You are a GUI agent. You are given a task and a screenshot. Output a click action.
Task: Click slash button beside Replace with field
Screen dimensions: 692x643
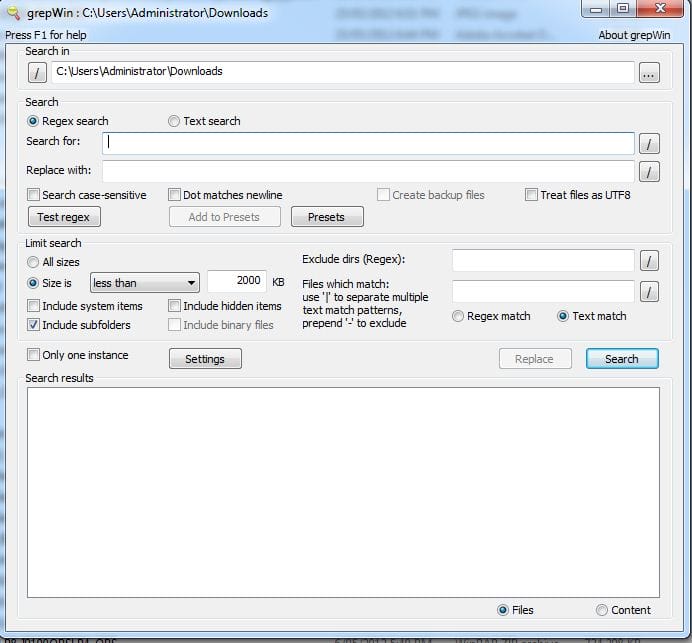click(649, 172)
